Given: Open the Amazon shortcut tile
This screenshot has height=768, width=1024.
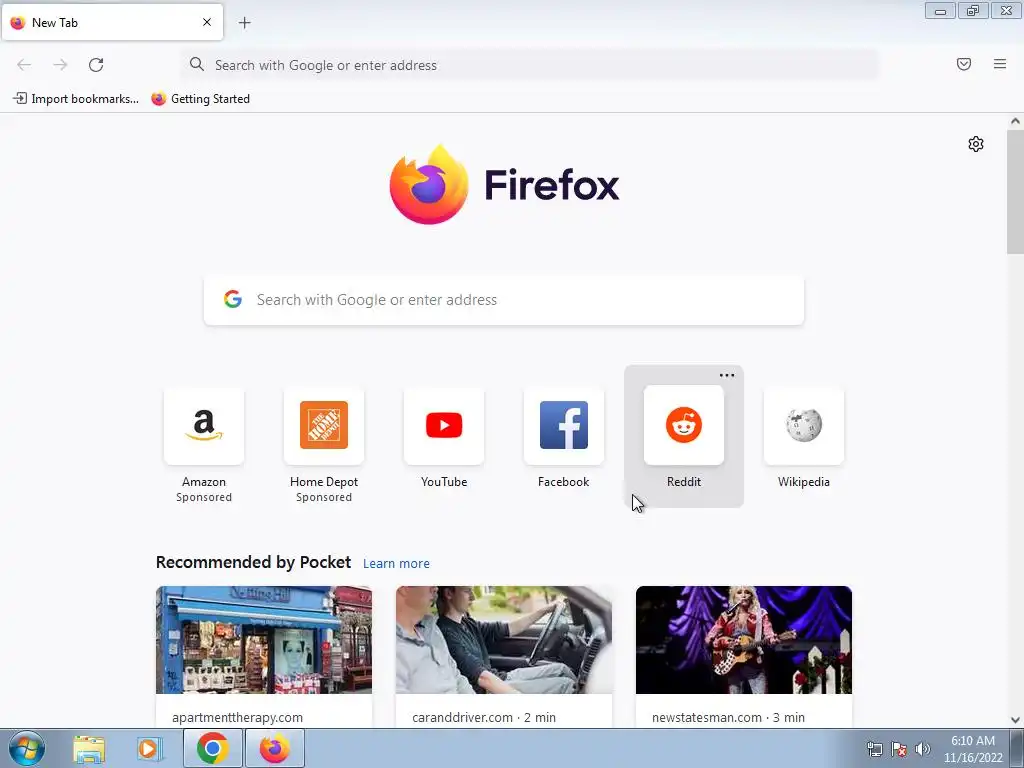Looking at the screenshot, I should click(204, 425).
